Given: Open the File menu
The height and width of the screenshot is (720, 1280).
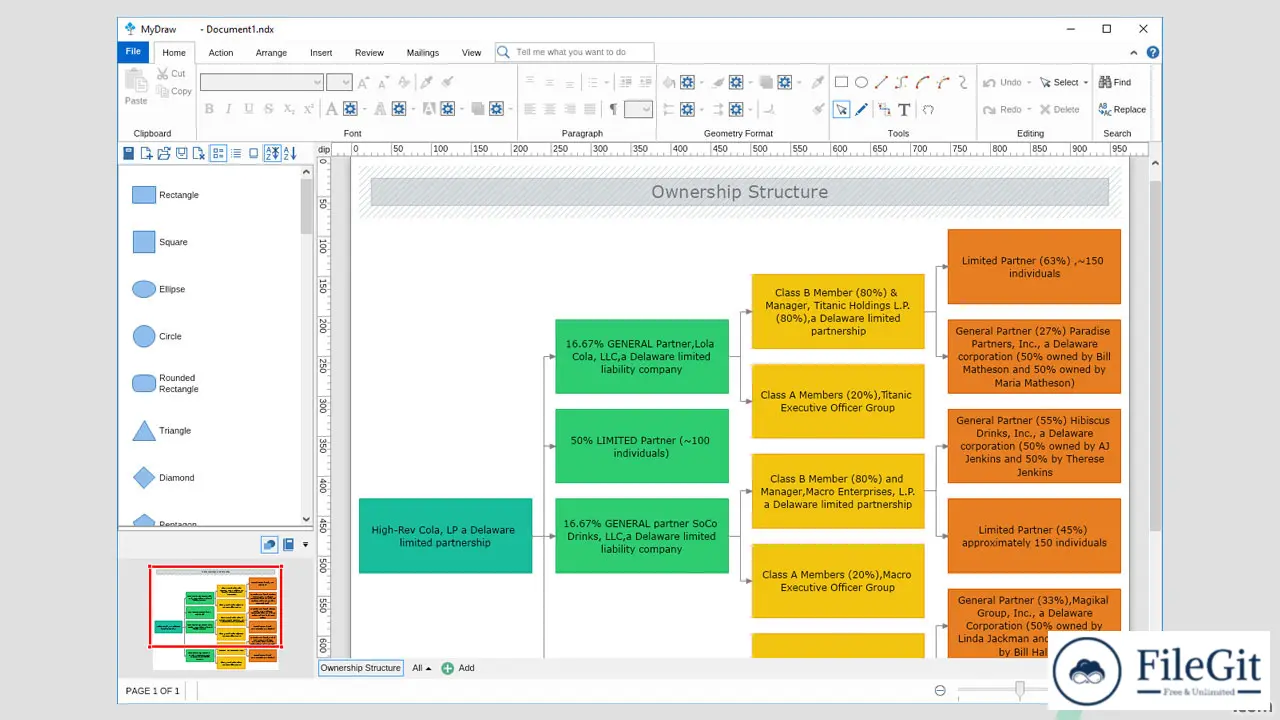Looking at the screenshot, I should (133, 52).
